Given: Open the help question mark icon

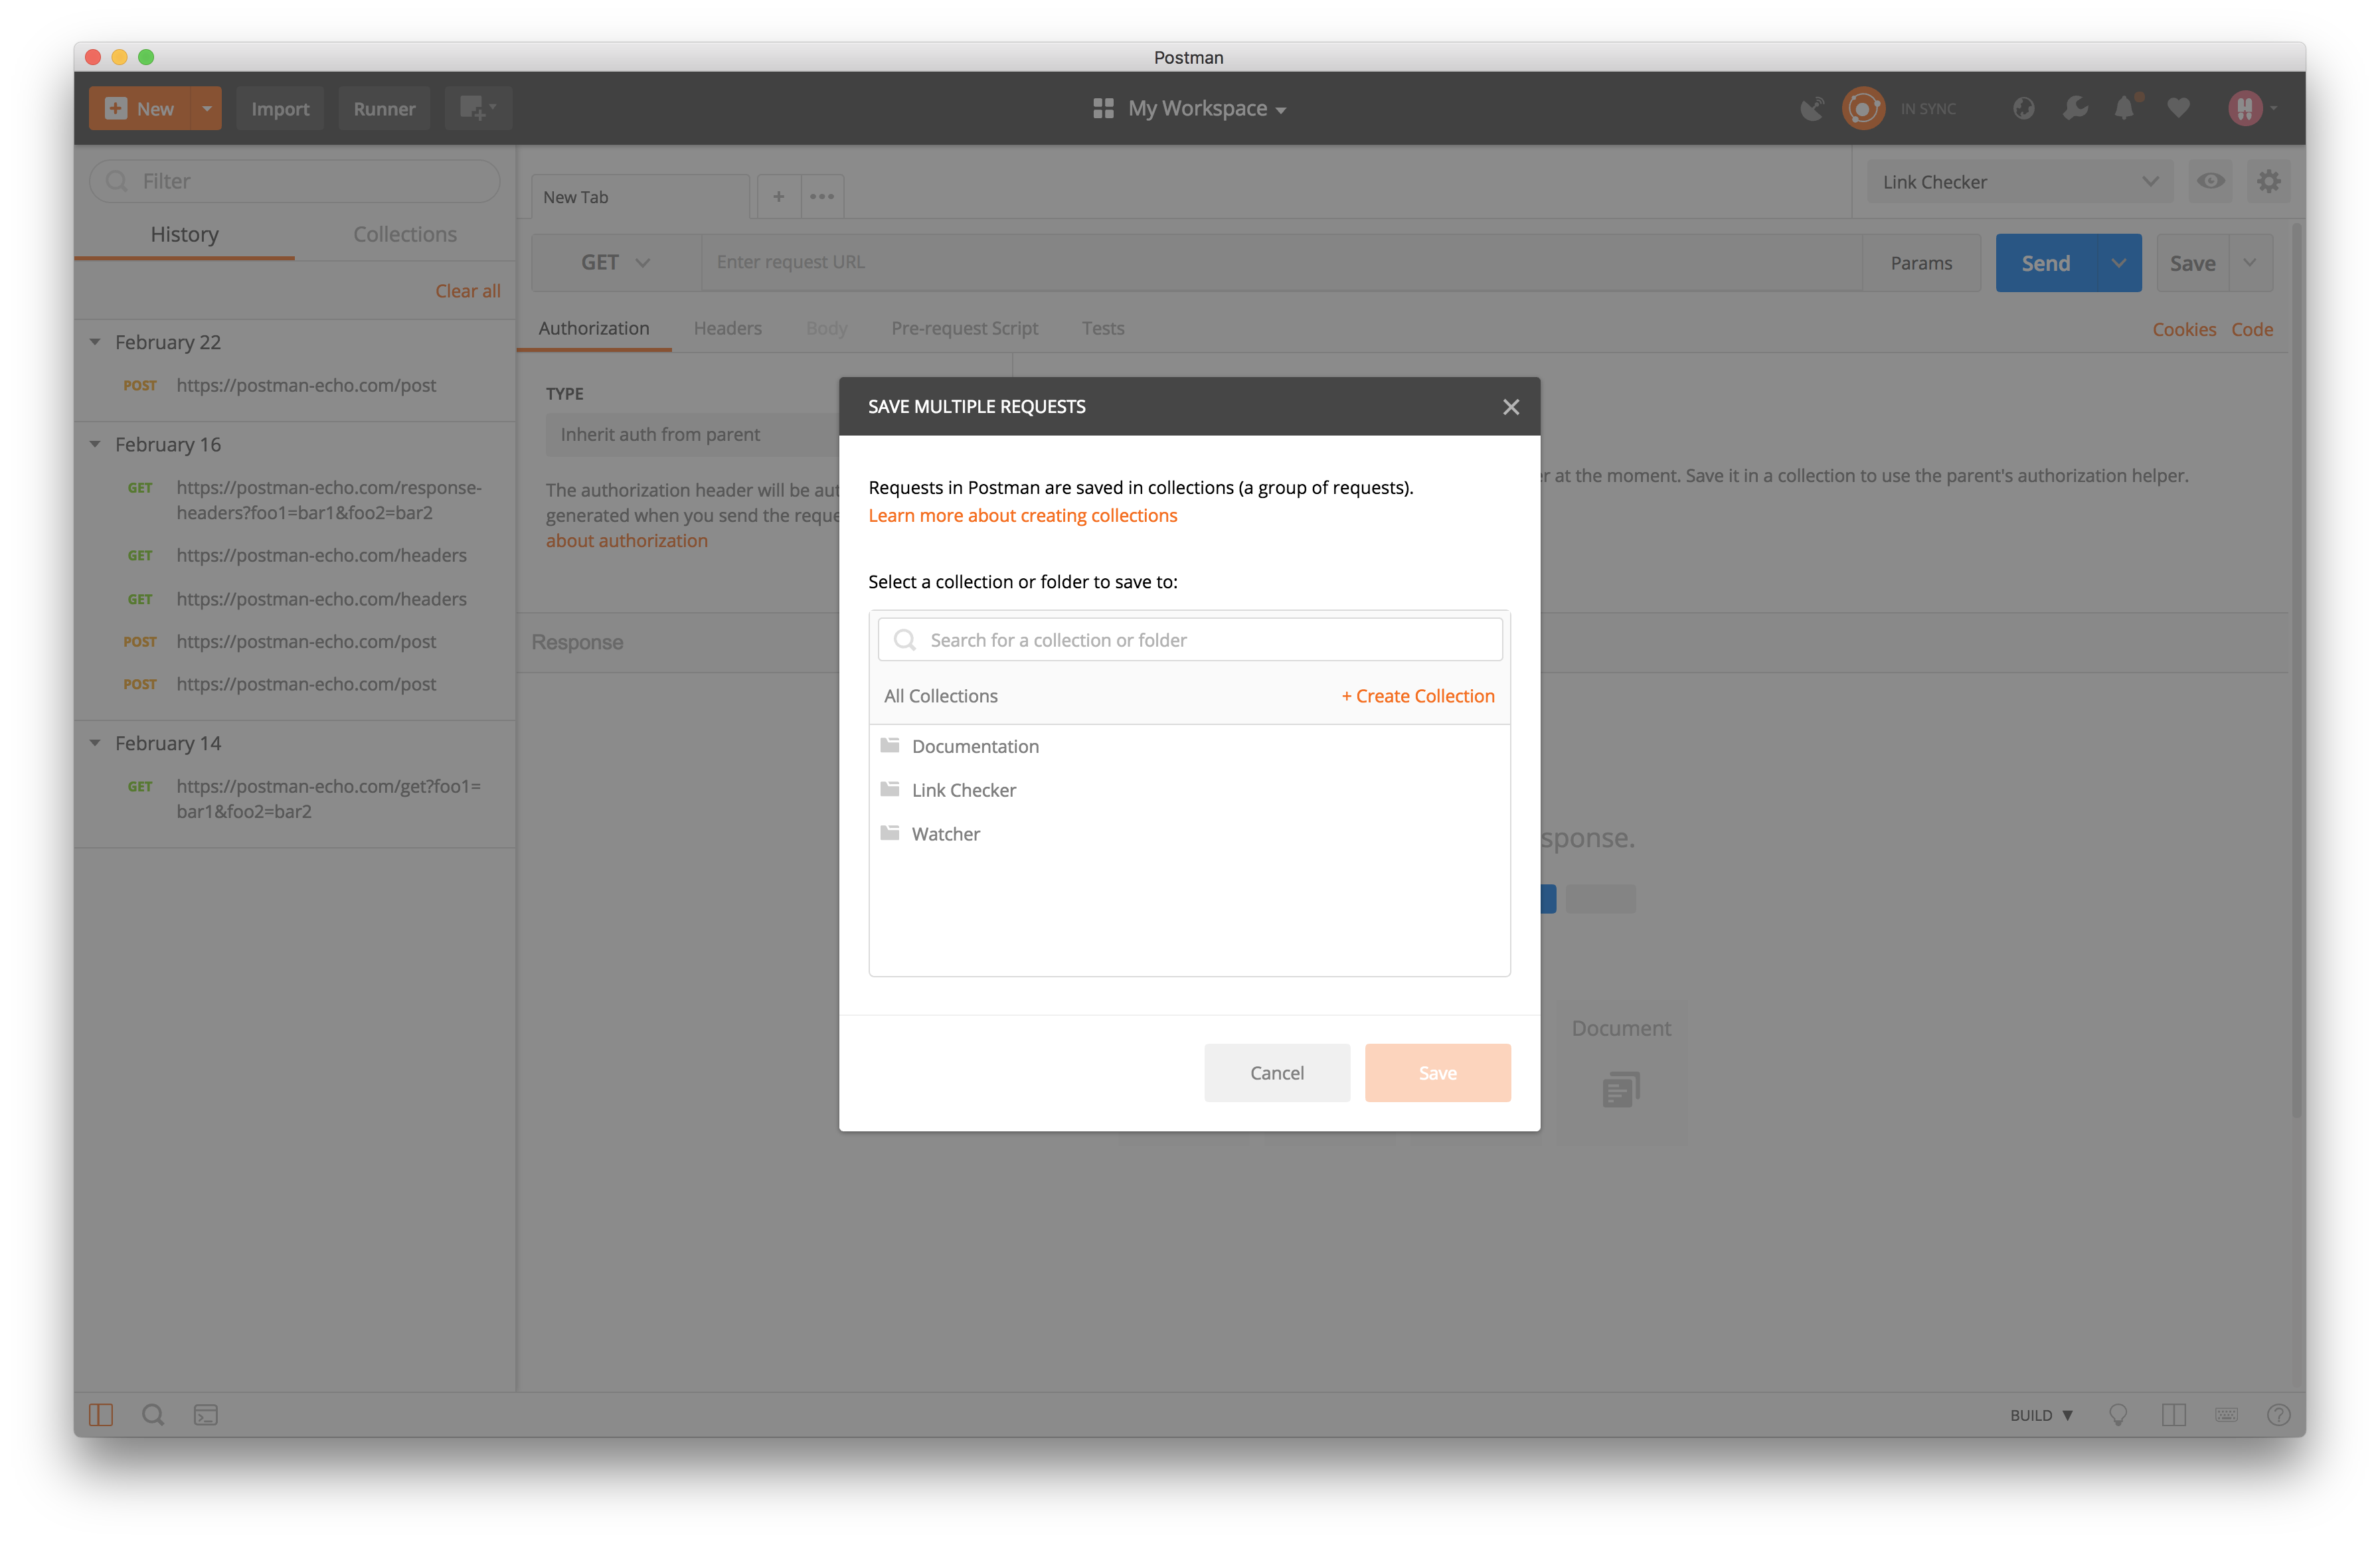Looking at the screenshot, I should coord(2278,1414).
